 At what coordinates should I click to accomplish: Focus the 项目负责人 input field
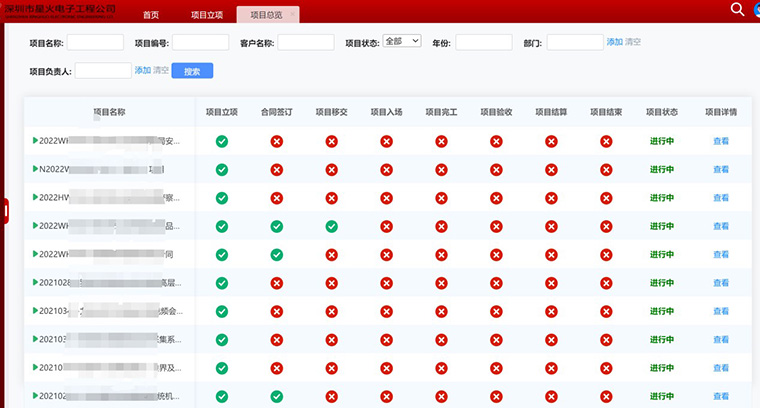tap(103, 70)
